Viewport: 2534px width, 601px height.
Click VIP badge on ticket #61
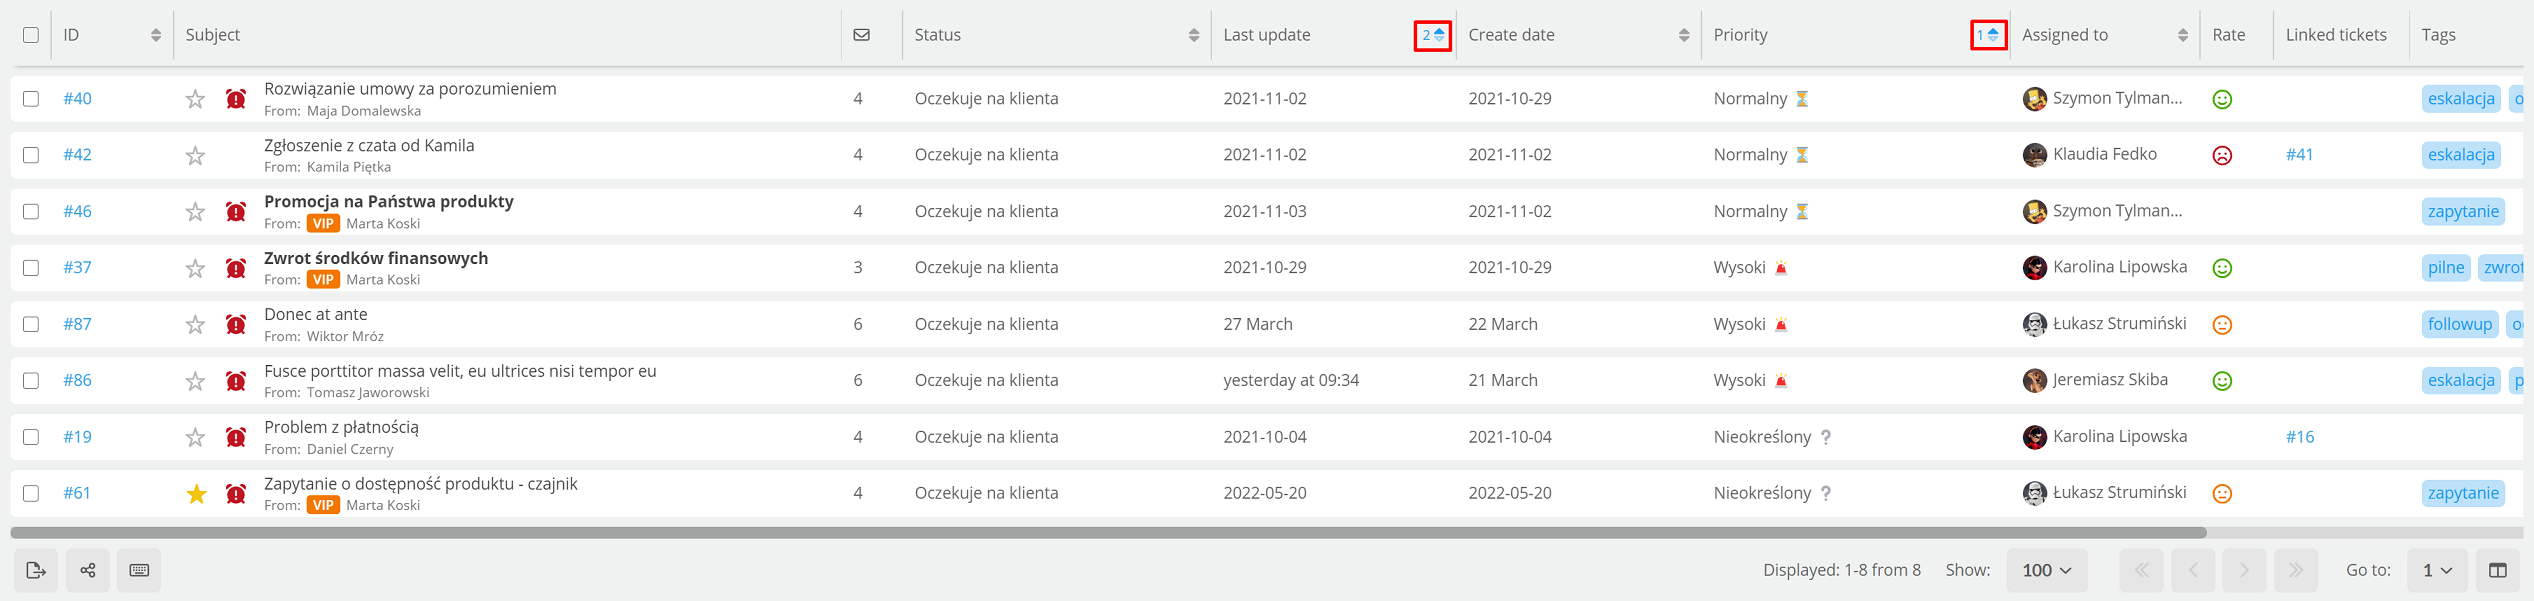click(323, 506)
